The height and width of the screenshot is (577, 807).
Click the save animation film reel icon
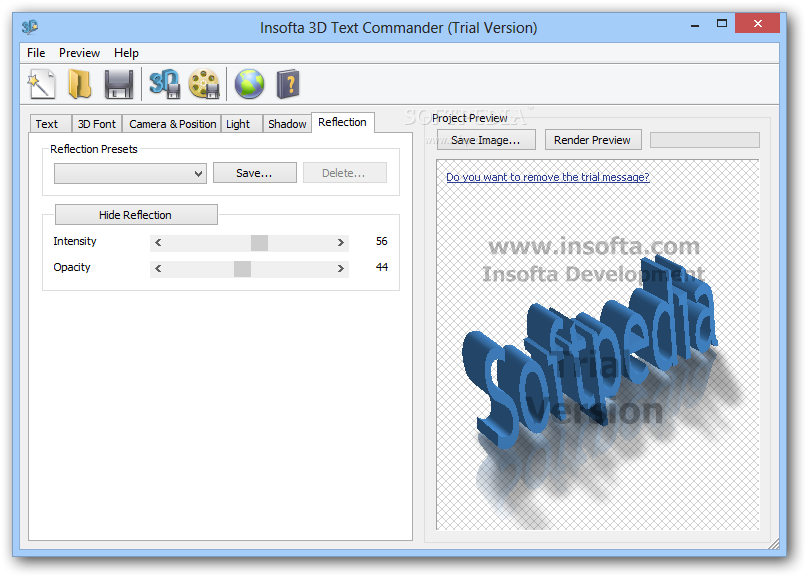coord(204,84)
